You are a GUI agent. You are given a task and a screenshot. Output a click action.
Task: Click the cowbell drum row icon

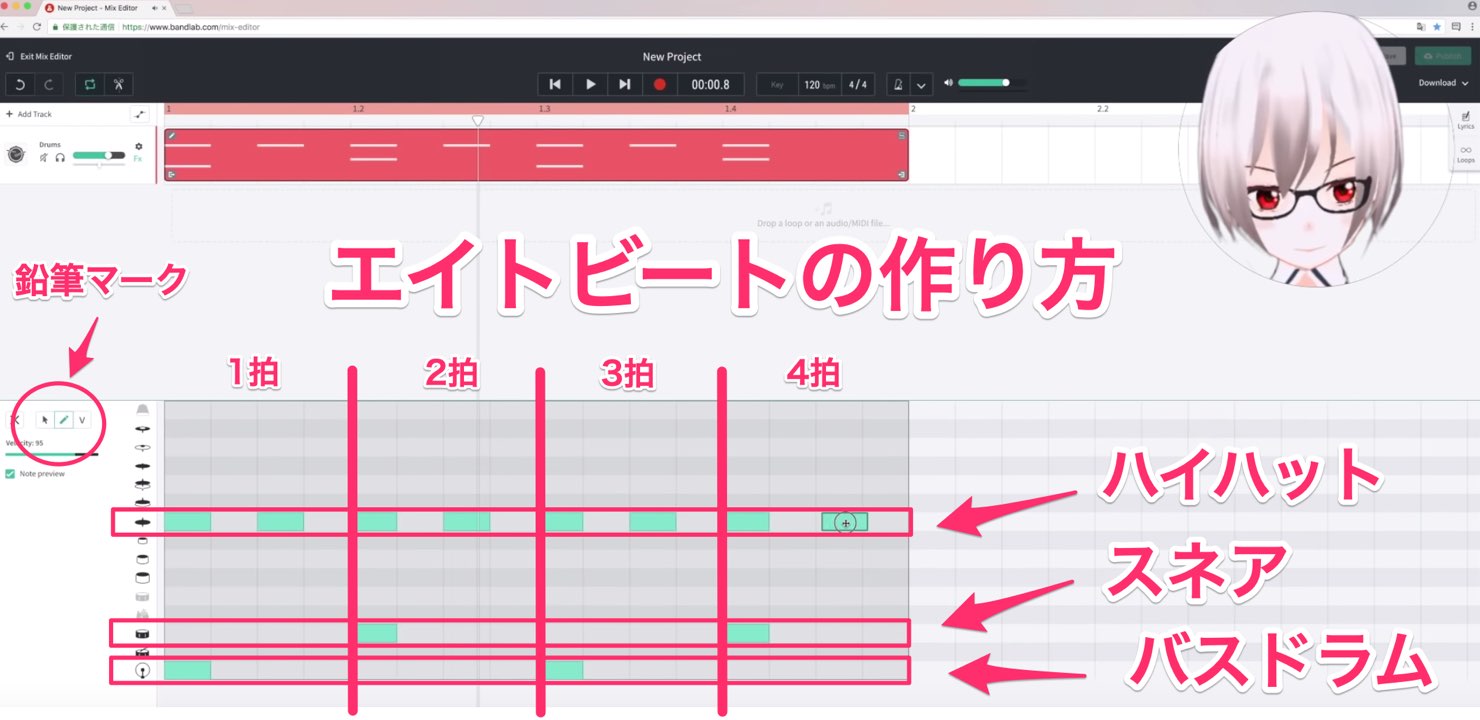(x=142, y=410)
